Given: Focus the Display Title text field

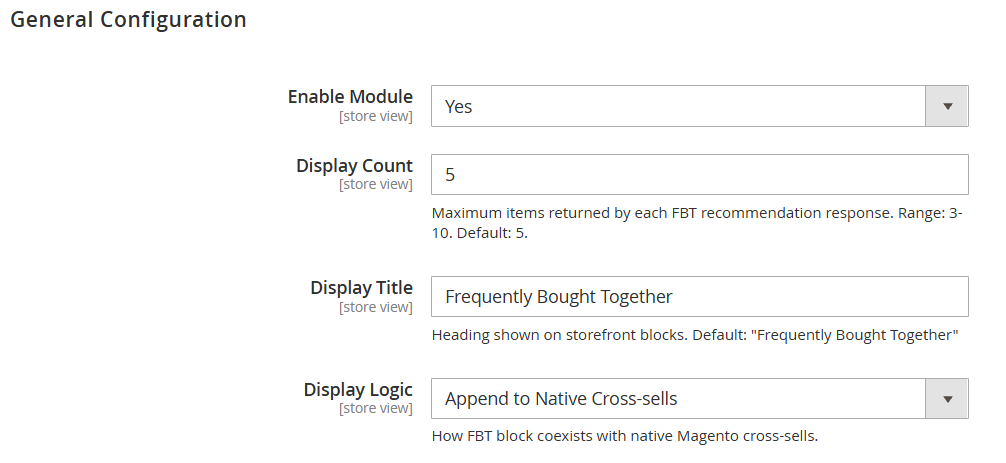Looking at the screenshot, I should [699, 296].
